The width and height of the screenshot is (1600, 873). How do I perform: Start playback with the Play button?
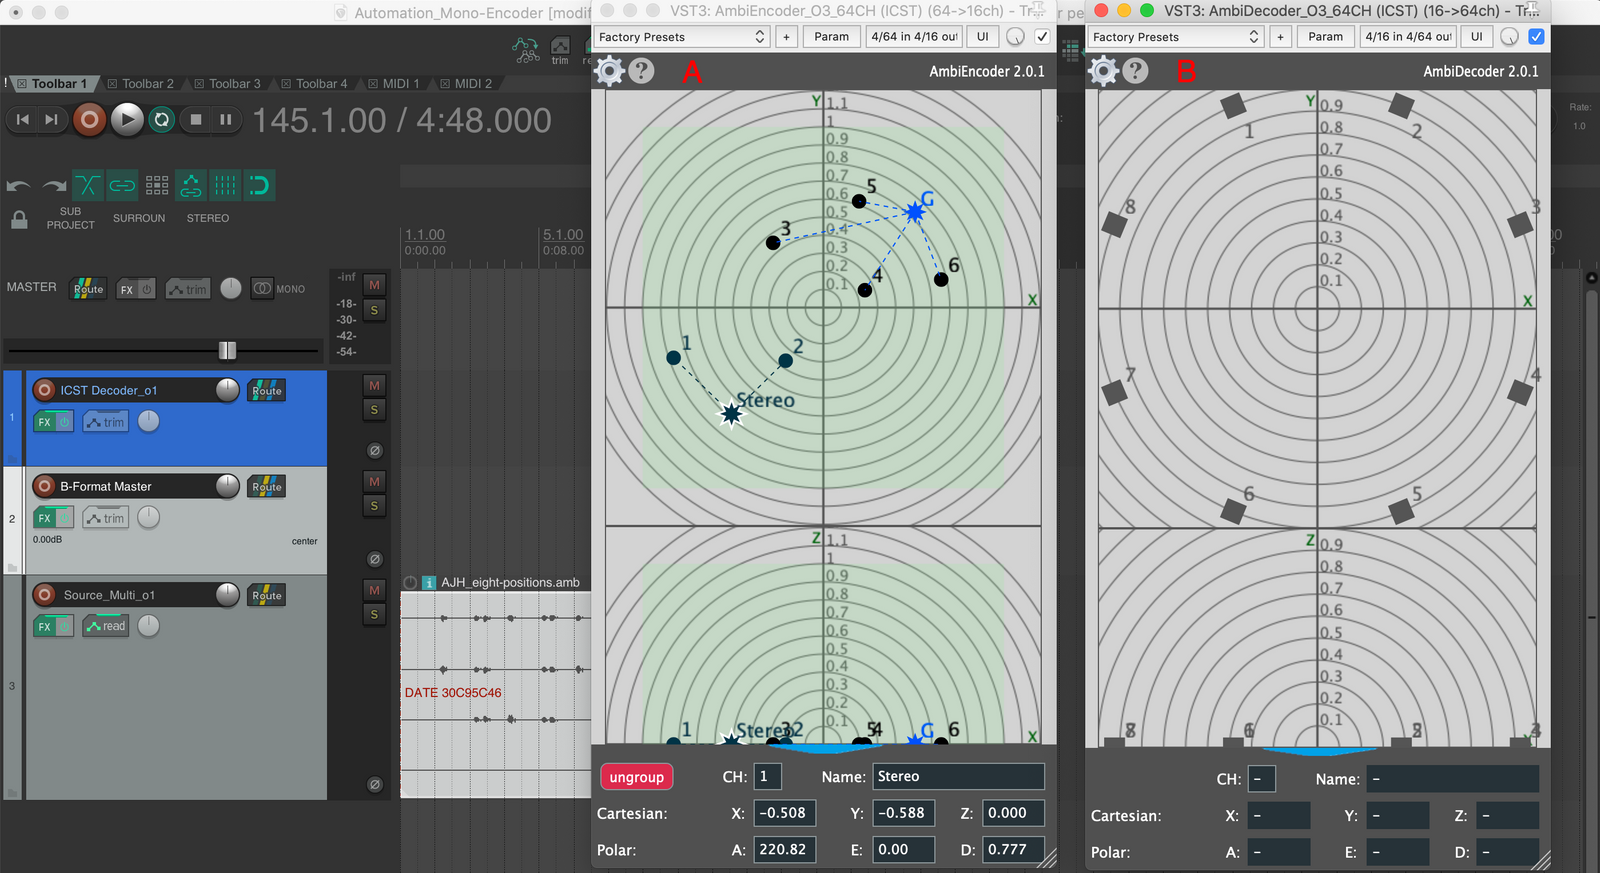(126, 120)
